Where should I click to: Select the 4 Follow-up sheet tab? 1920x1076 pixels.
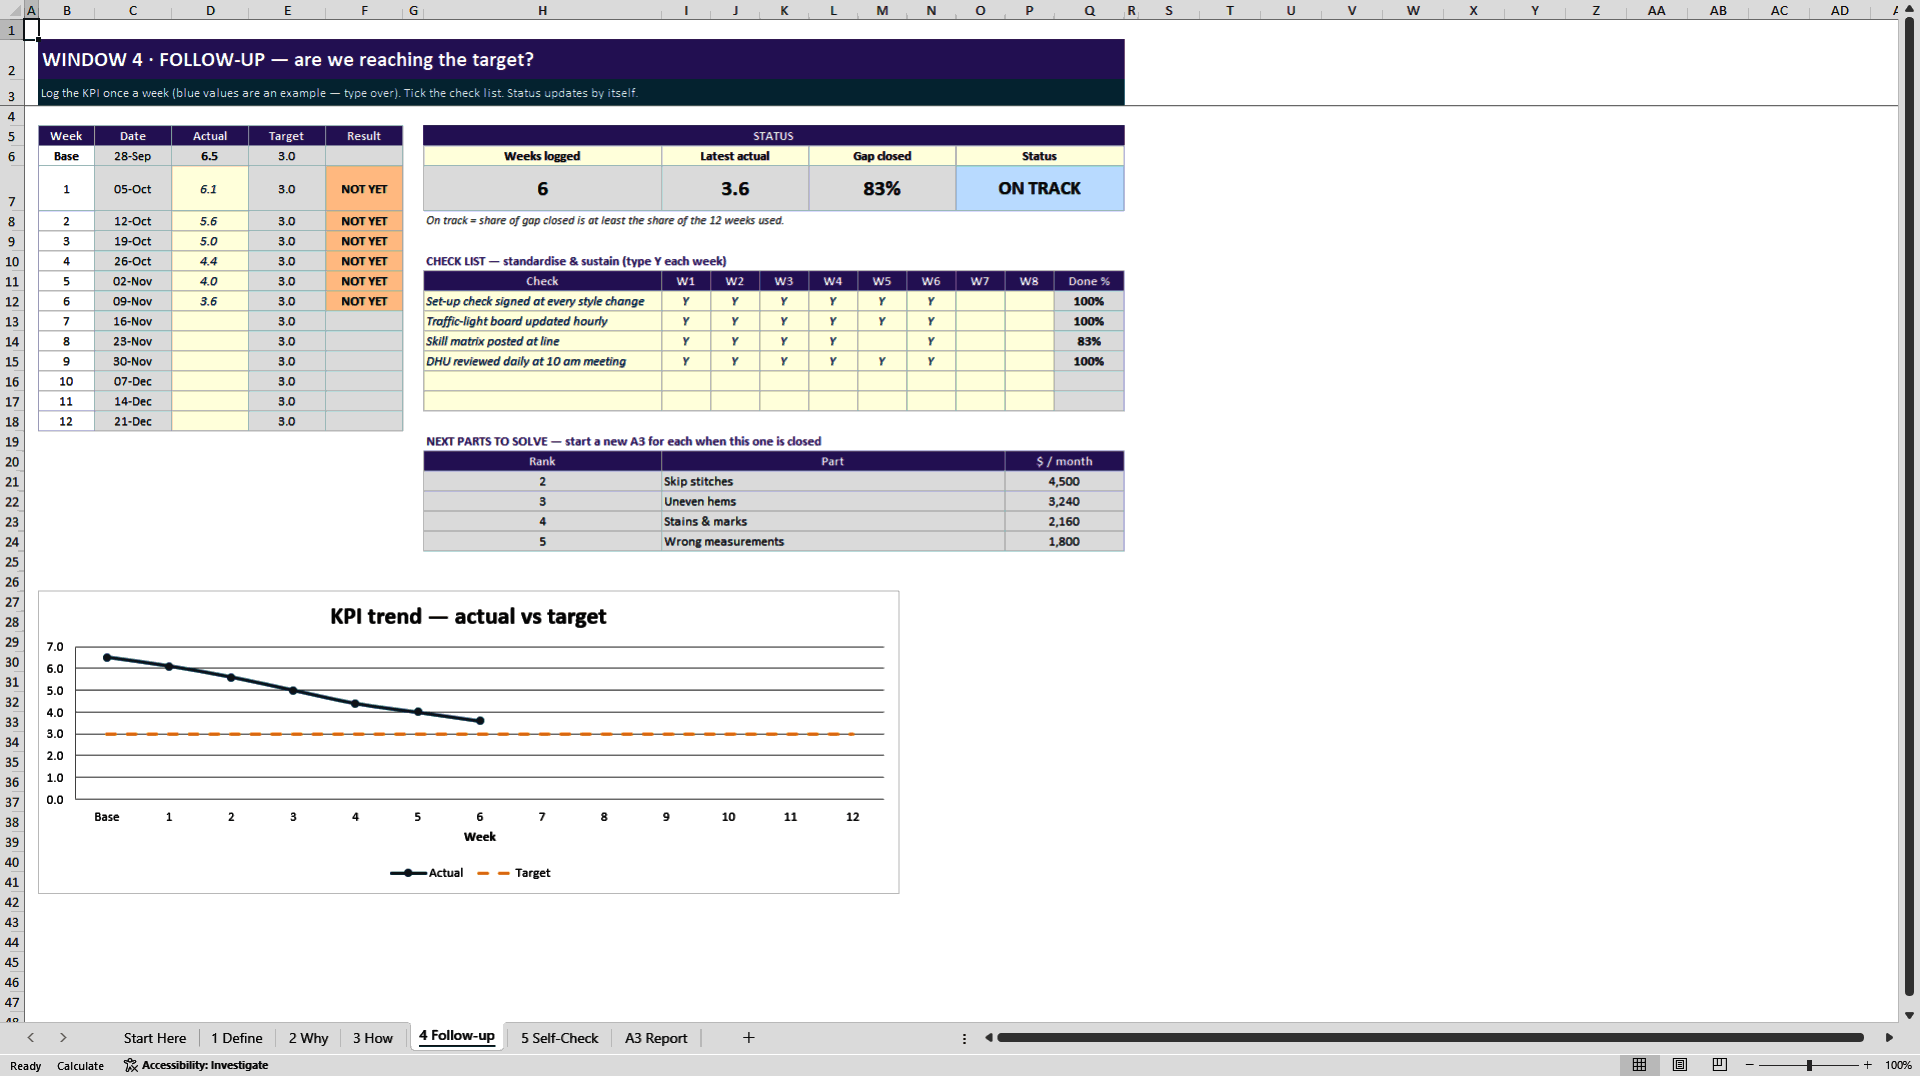click(x=457, y=1036)
